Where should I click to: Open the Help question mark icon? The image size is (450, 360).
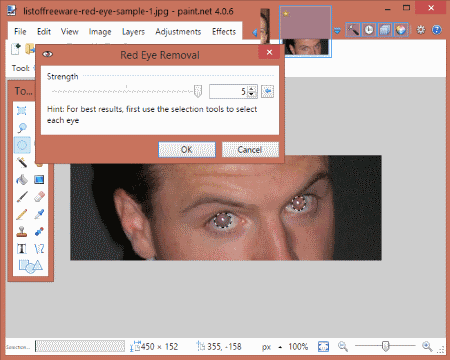pos(437,30)
